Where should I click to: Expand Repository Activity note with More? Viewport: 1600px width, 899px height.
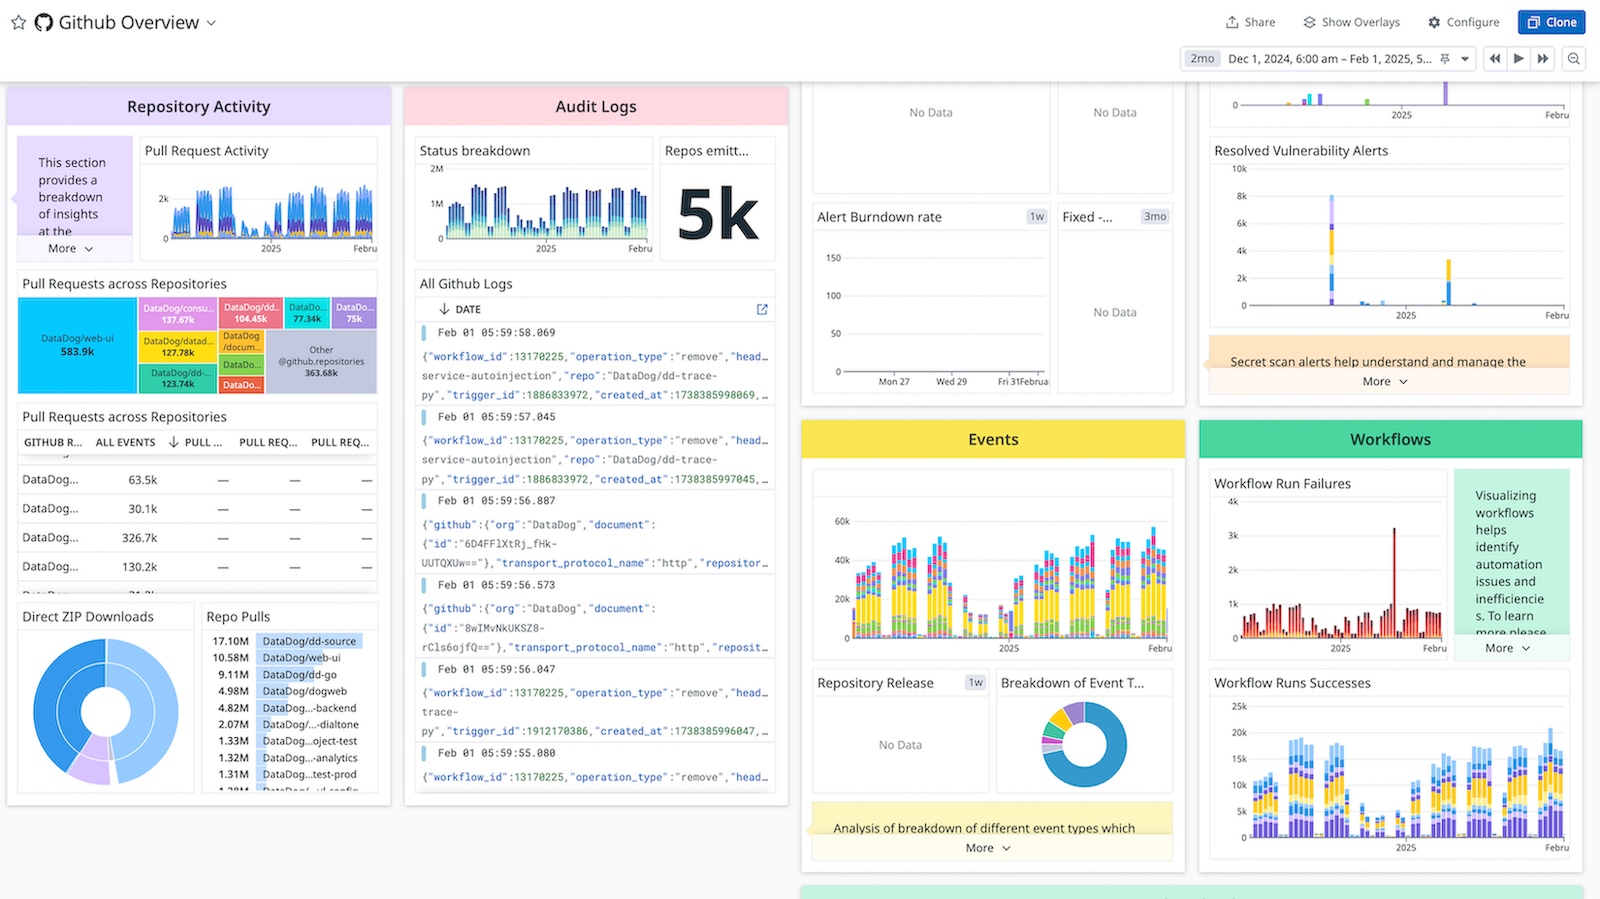coord(71,248)
